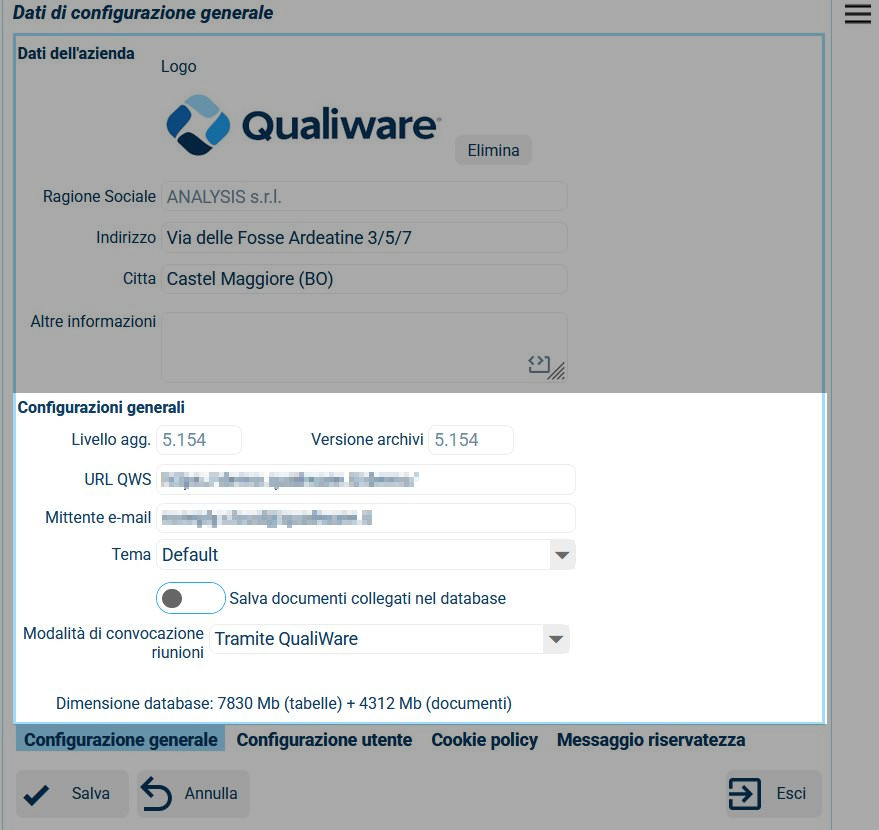Click the URL QWS input field
This screenshot has height=830, width=879.
click(366, 480)
